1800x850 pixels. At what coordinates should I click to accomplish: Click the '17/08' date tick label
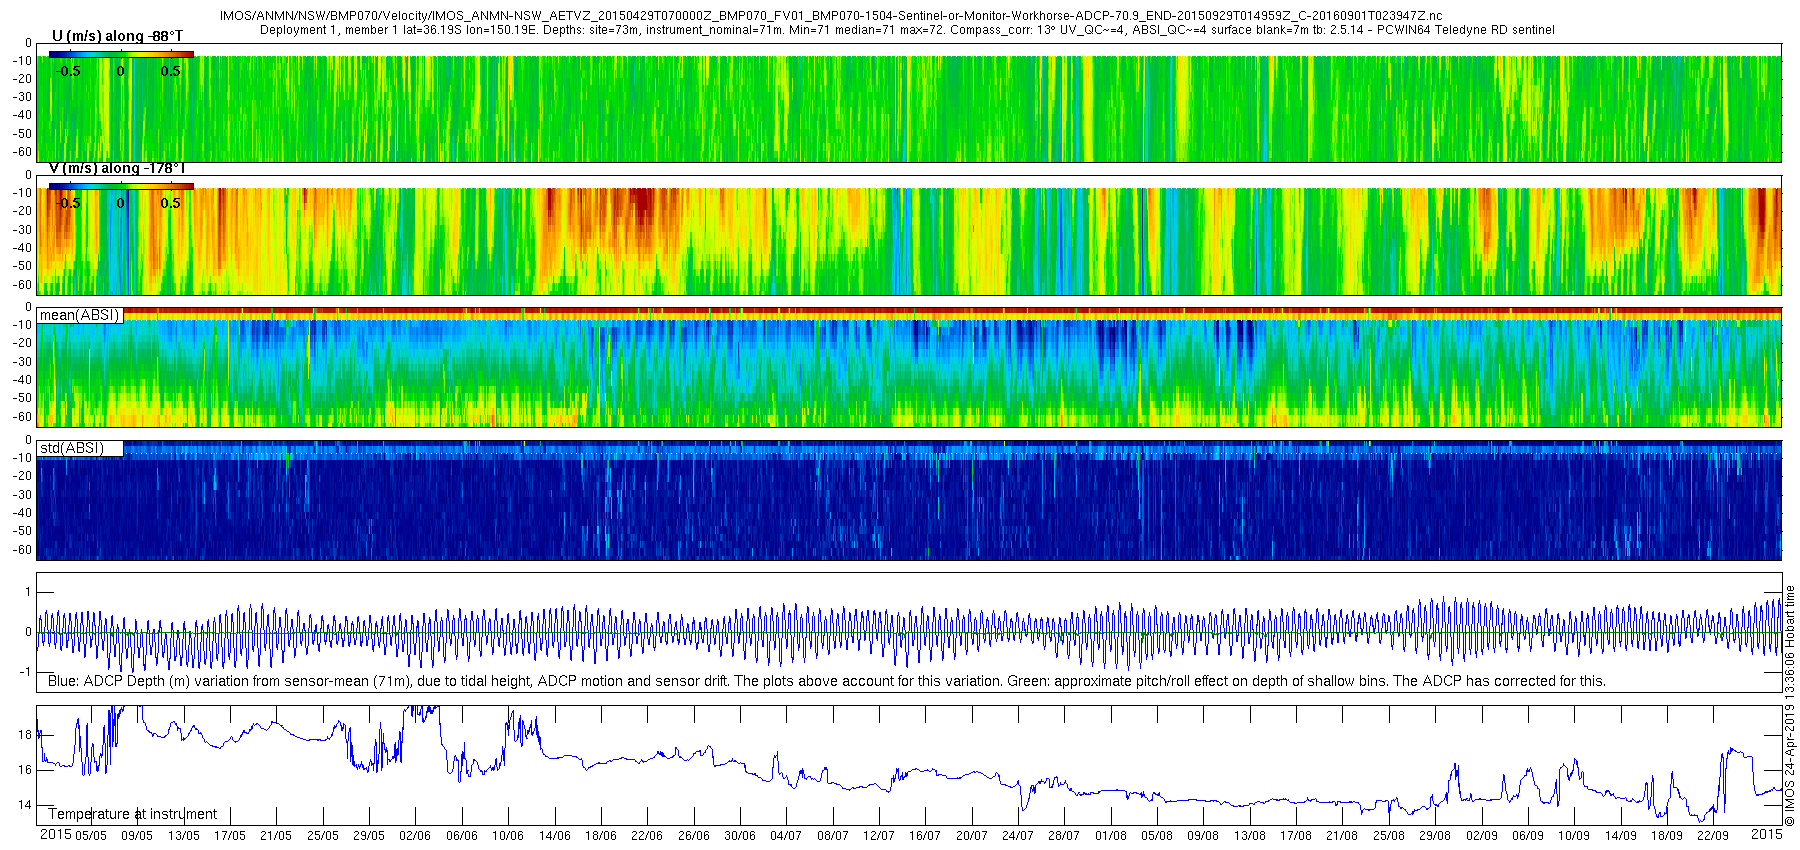(x=1296, y=836)
